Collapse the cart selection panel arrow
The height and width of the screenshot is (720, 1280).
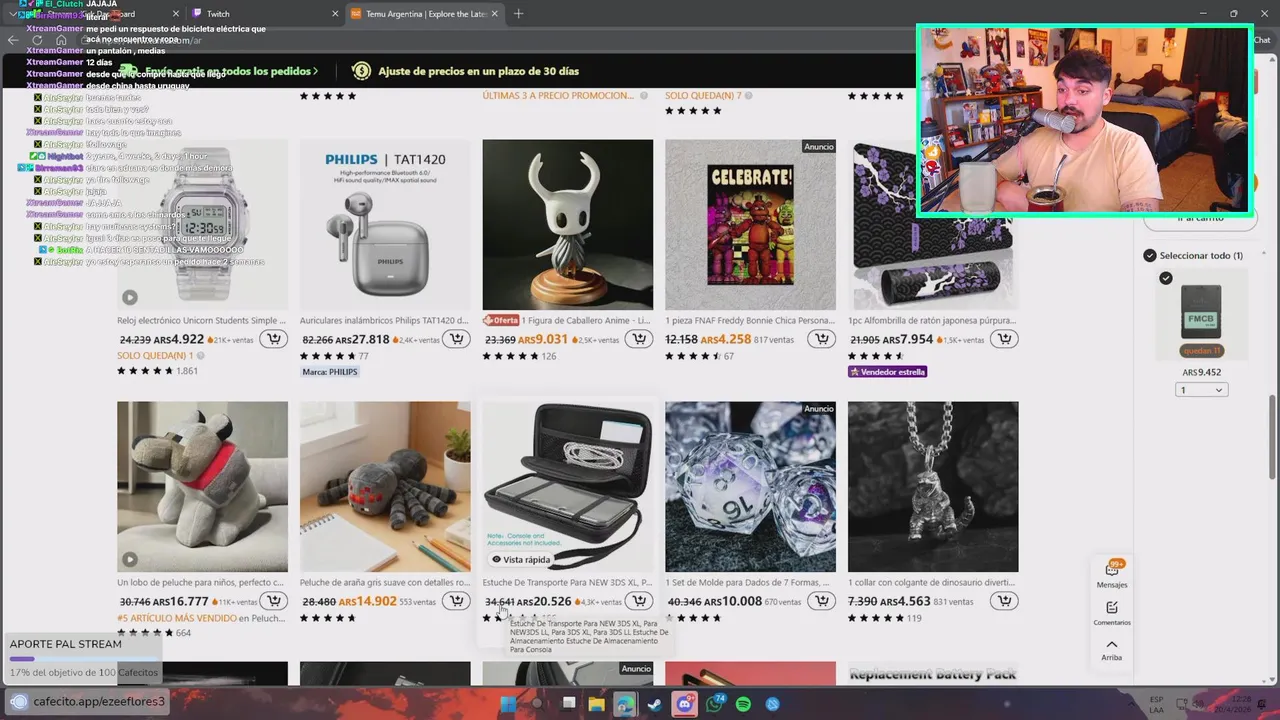(1264, 255)
